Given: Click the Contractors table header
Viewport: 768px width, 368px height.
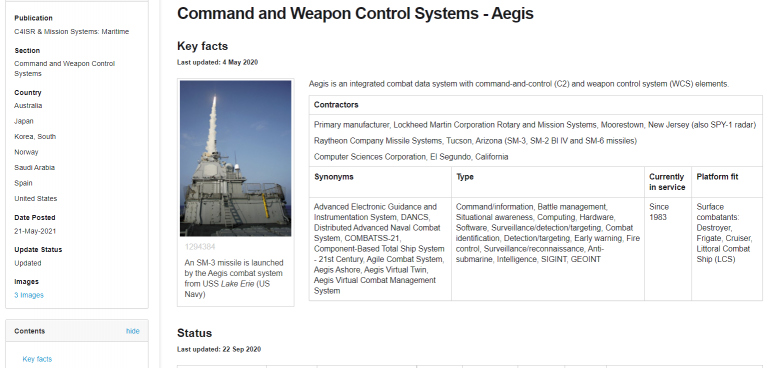Looking at the screenshot, I should click(x=336, y=104).
